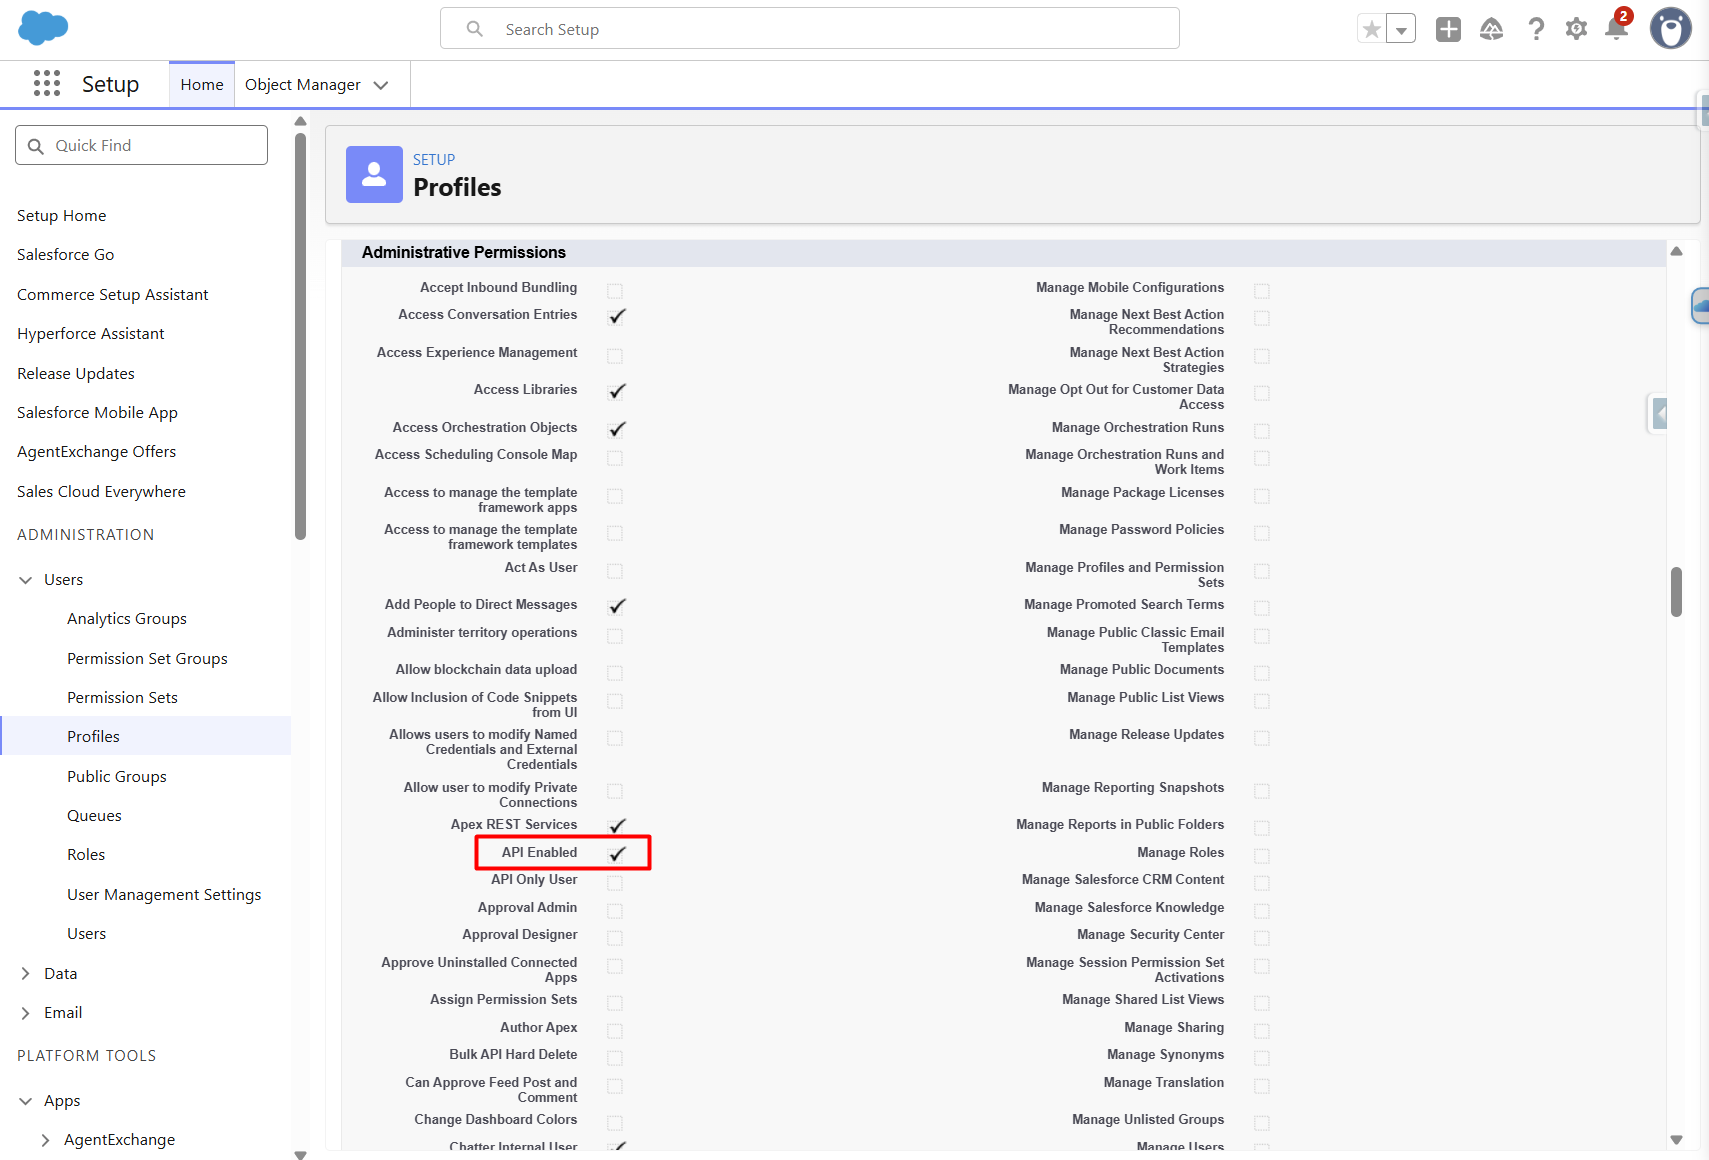
Task: Expand the Data tree section
Action: click(26, 974)
